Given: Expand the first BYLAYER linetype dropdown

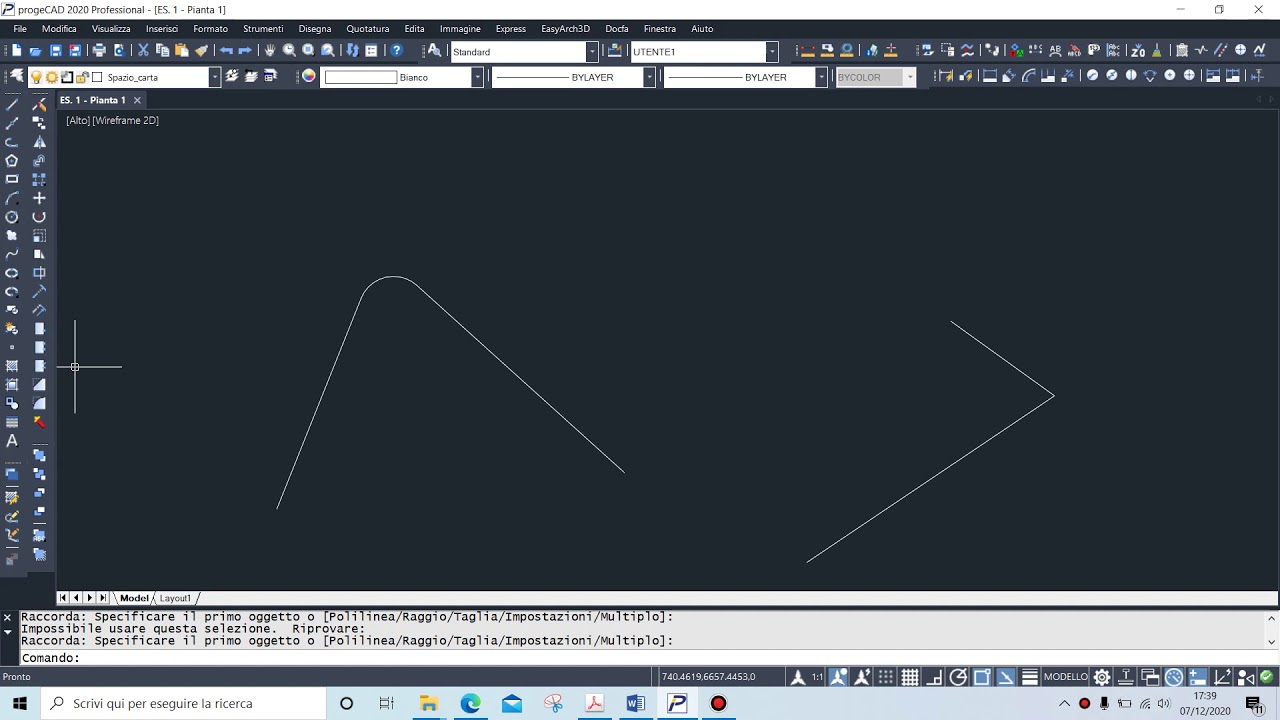Looking at the screenshot, I should click(x=649, y=77).
